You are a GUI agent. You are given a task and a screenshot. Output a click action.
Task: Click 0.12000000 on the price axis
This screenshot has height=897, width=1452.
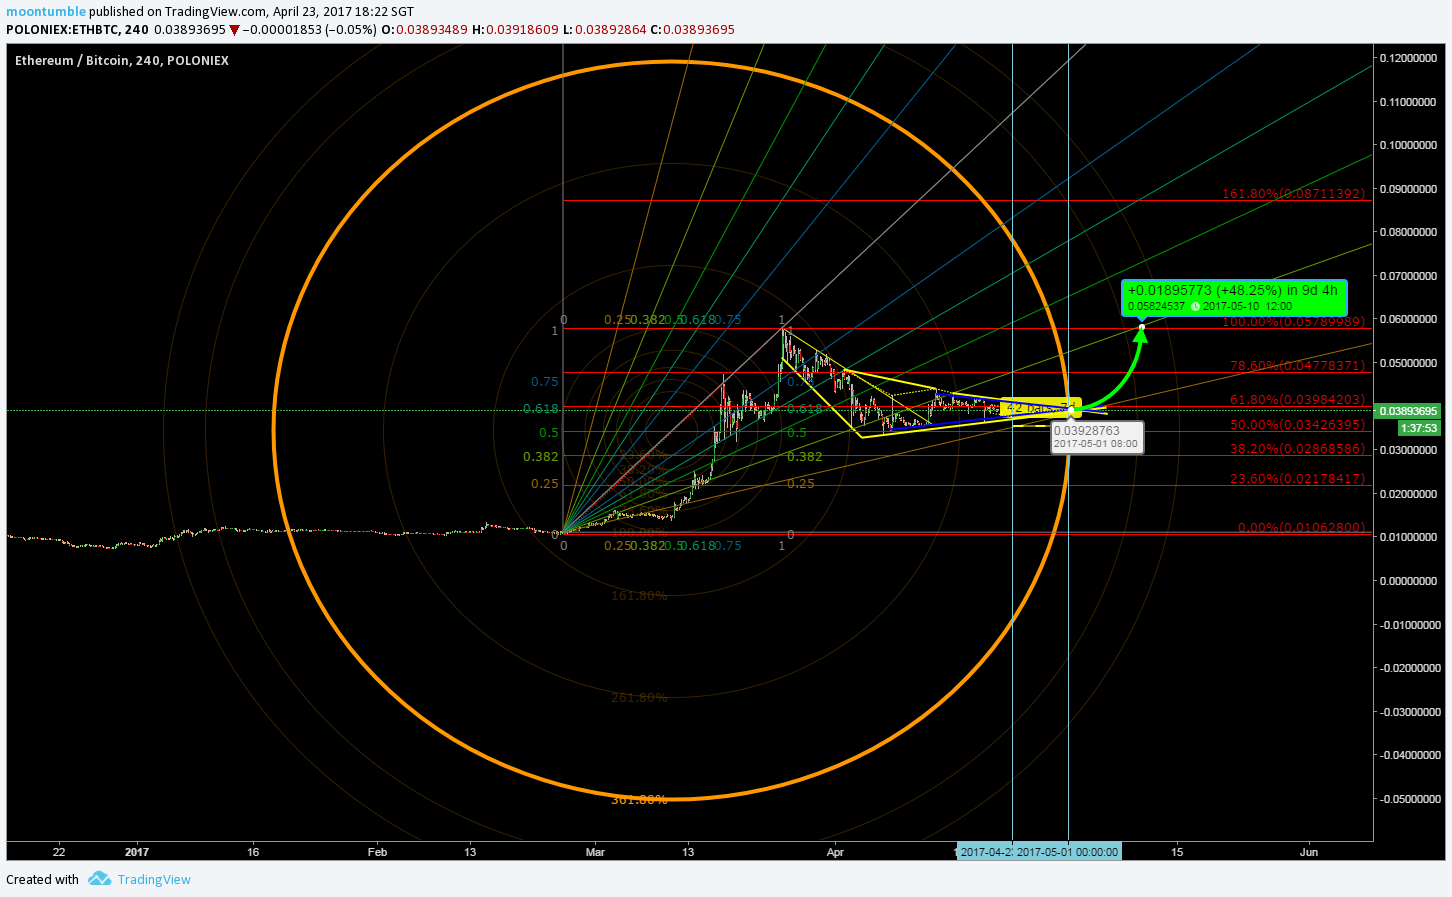1408,58
